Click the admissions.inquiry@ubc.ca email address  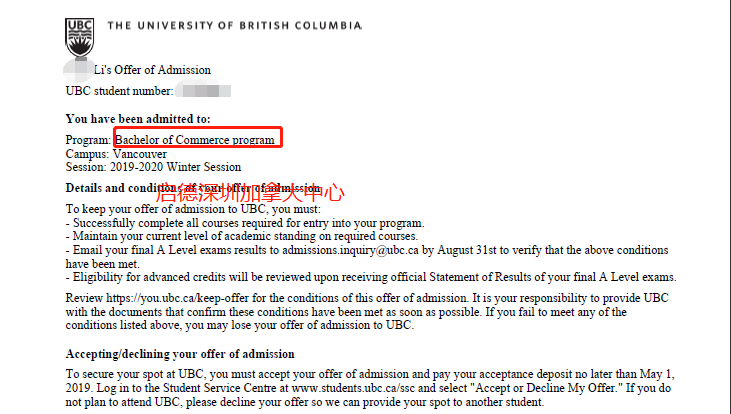click(350, 250)
